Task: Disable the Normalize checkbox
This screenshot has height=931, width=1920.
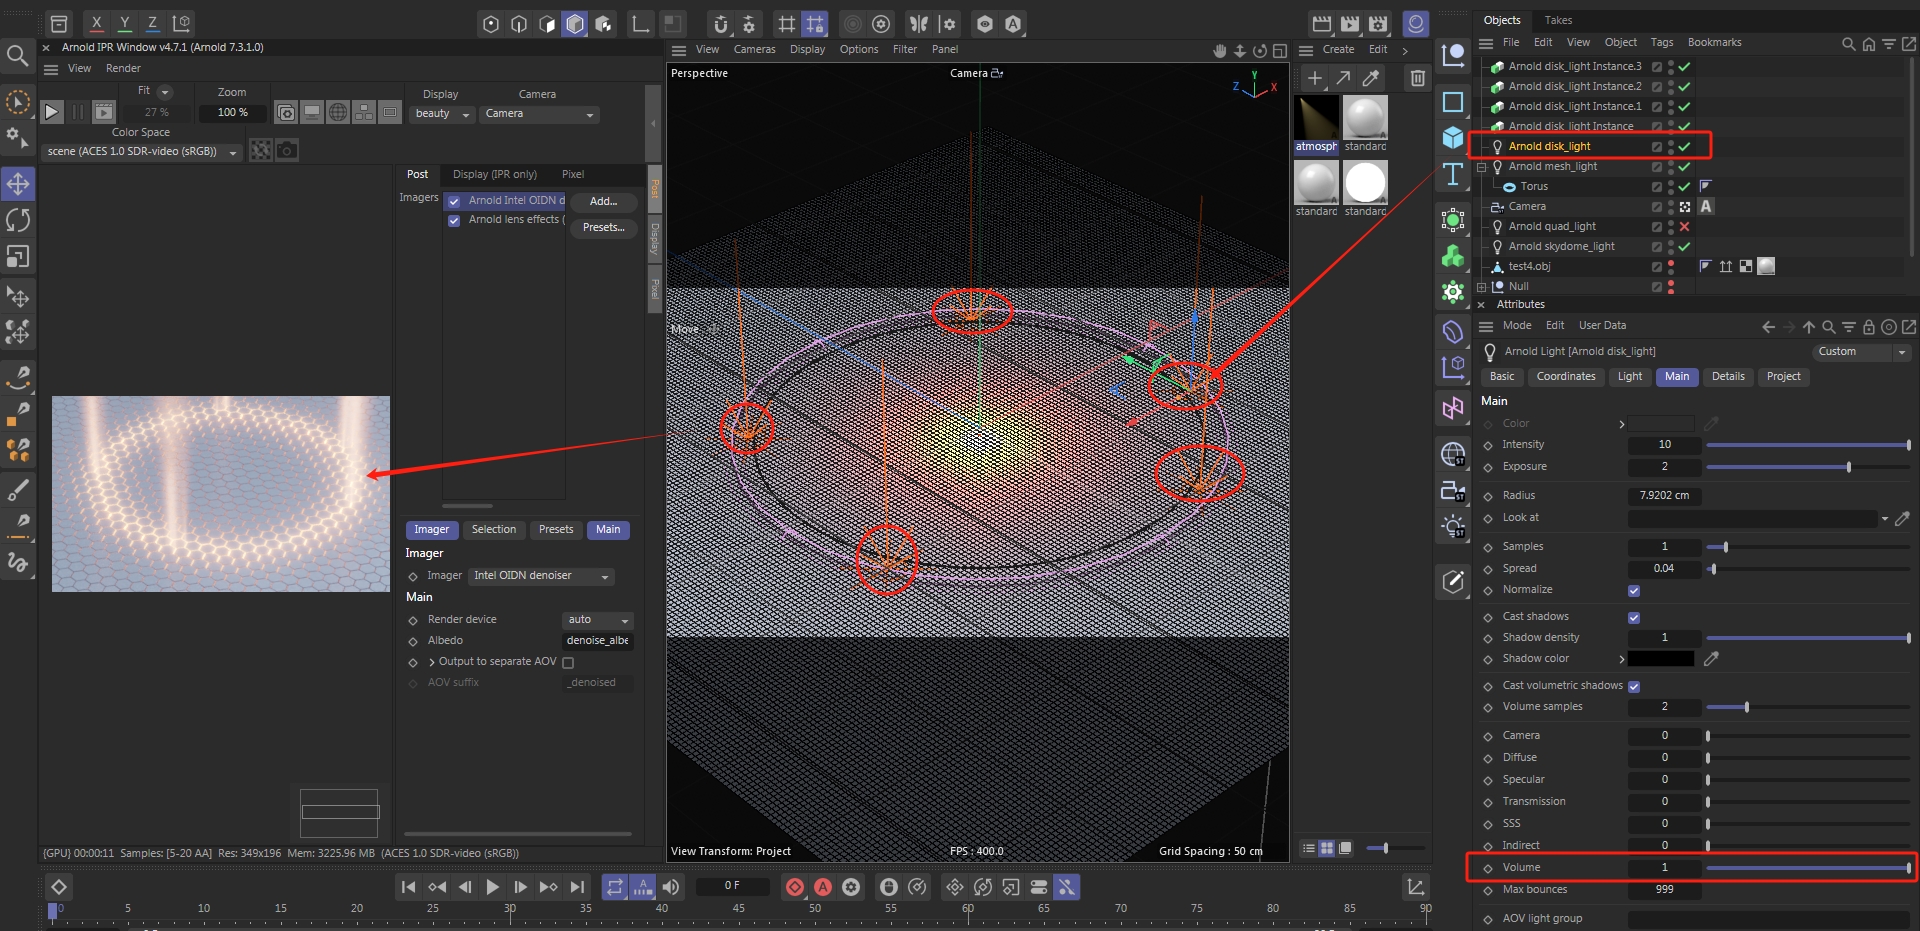Action: click(x=1635, y=591)
